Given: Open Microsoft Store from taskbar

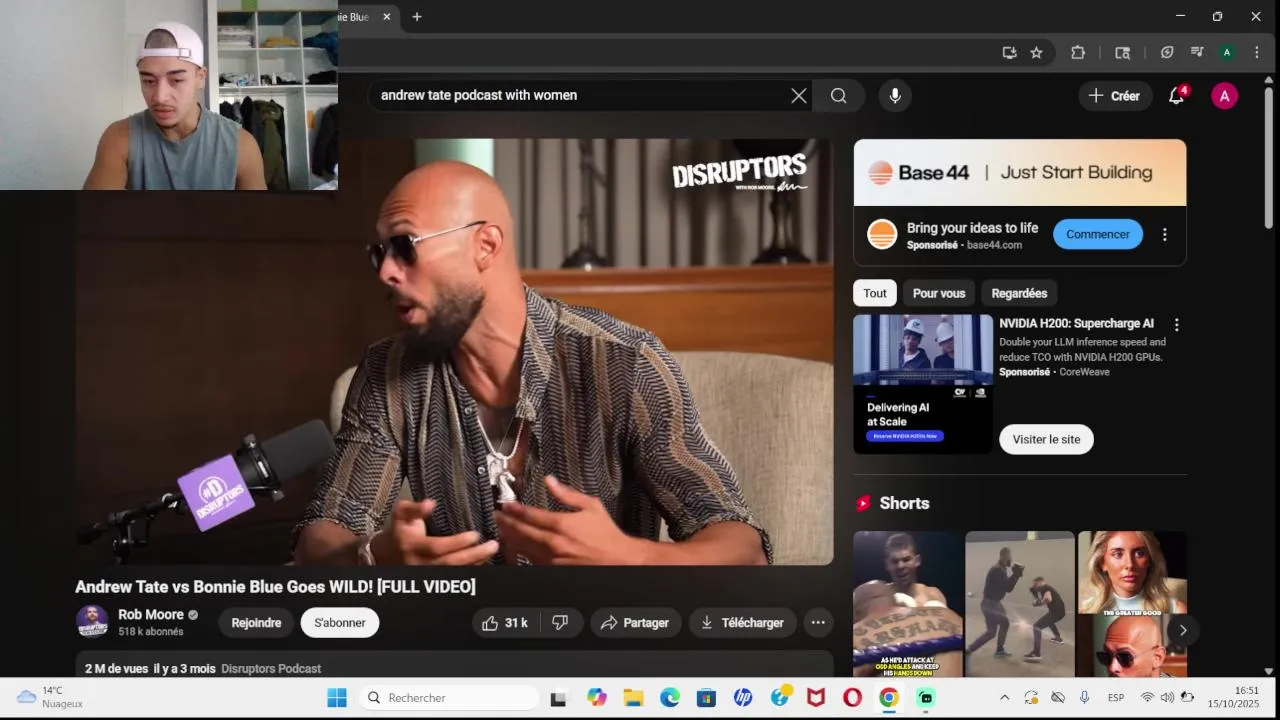Looking at the screenshot, I should coord(706,698).
